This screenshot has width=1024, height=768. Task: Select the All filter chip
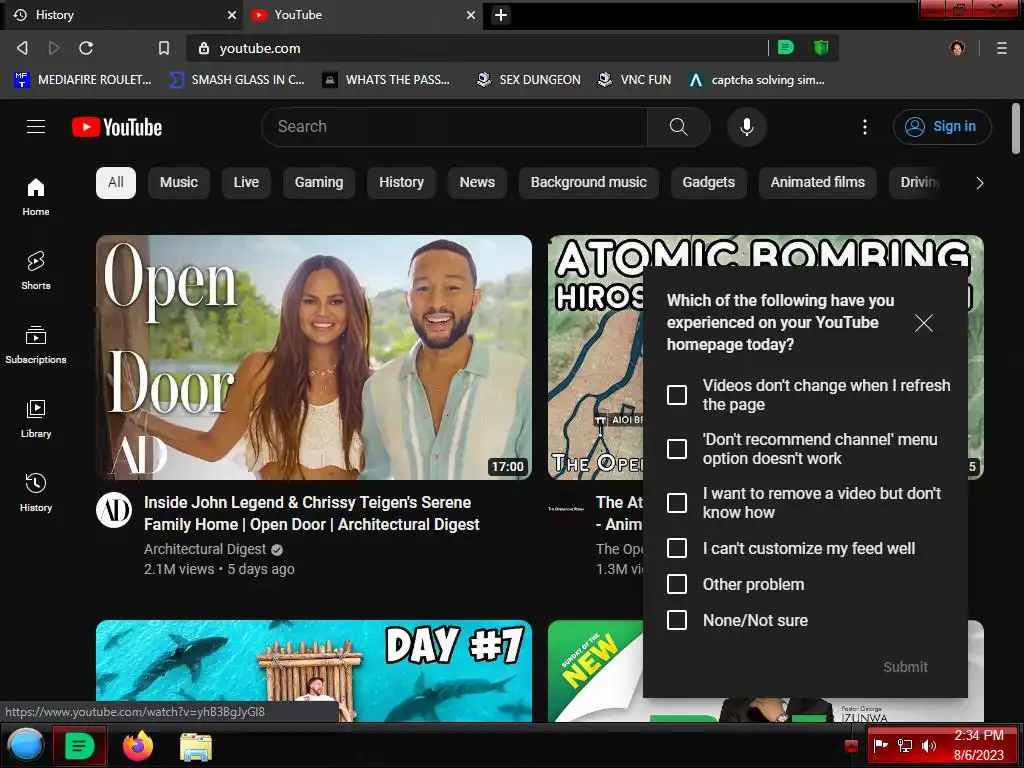tap(116, 183)
